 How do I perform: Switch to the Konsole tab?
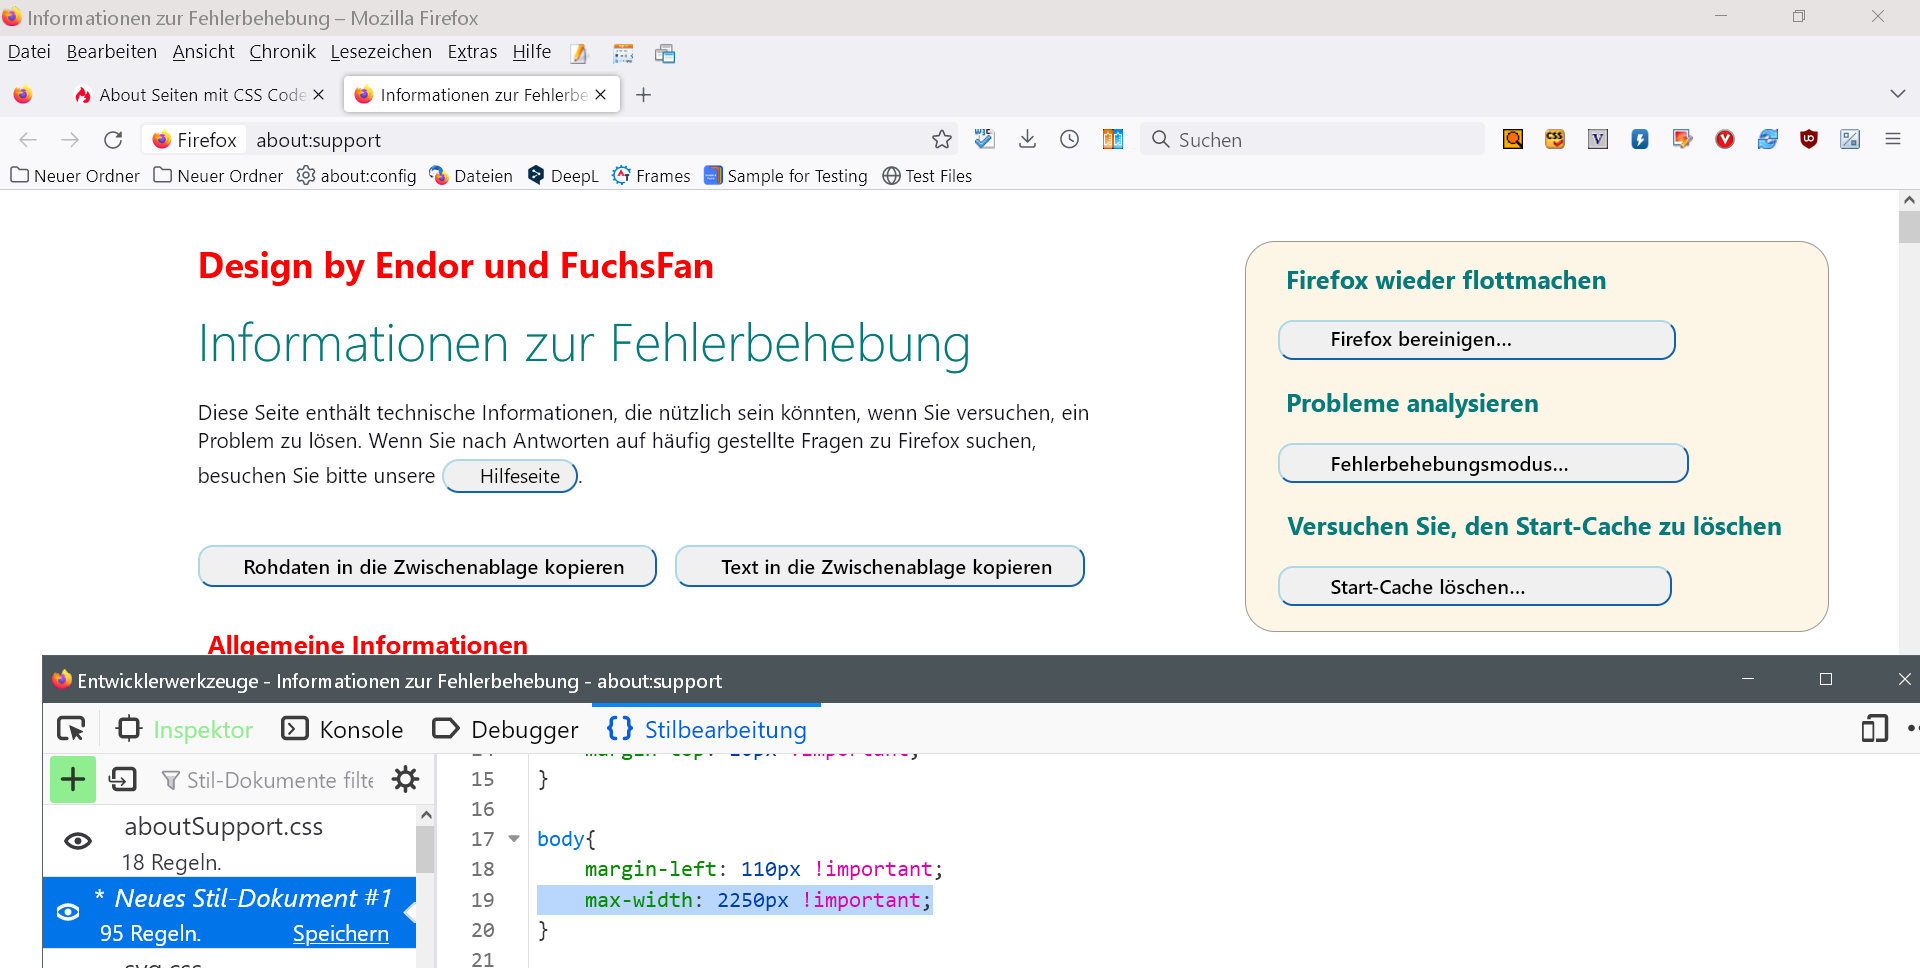(x=343, y=730)
